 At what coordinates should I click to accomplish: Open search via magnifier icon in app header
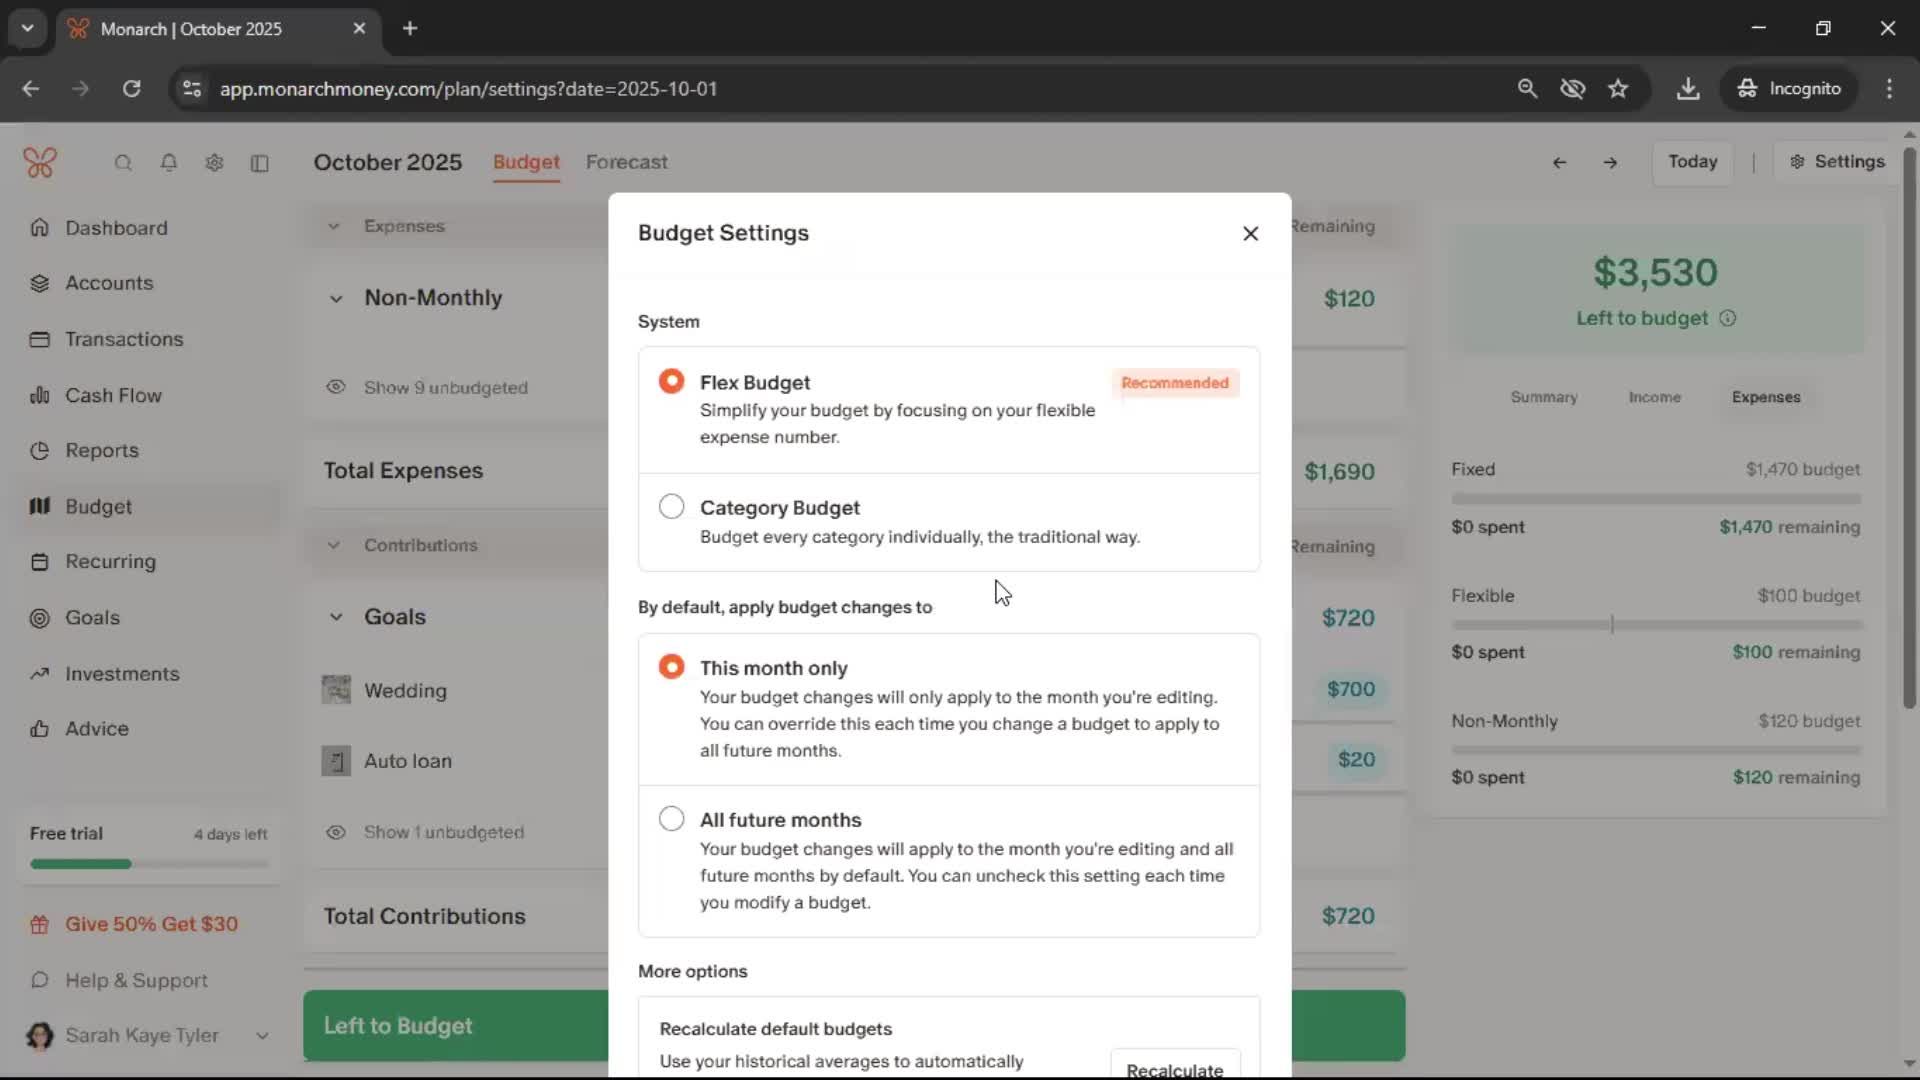coord(123,163)
